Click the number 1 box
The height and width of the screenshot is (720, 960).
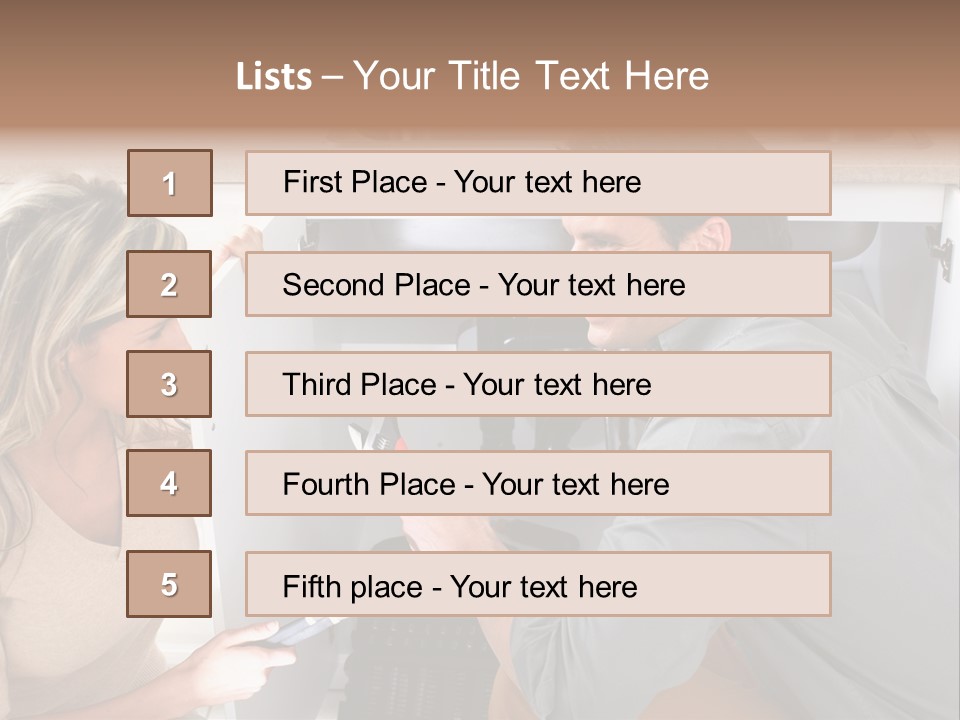tap(170, 183)
